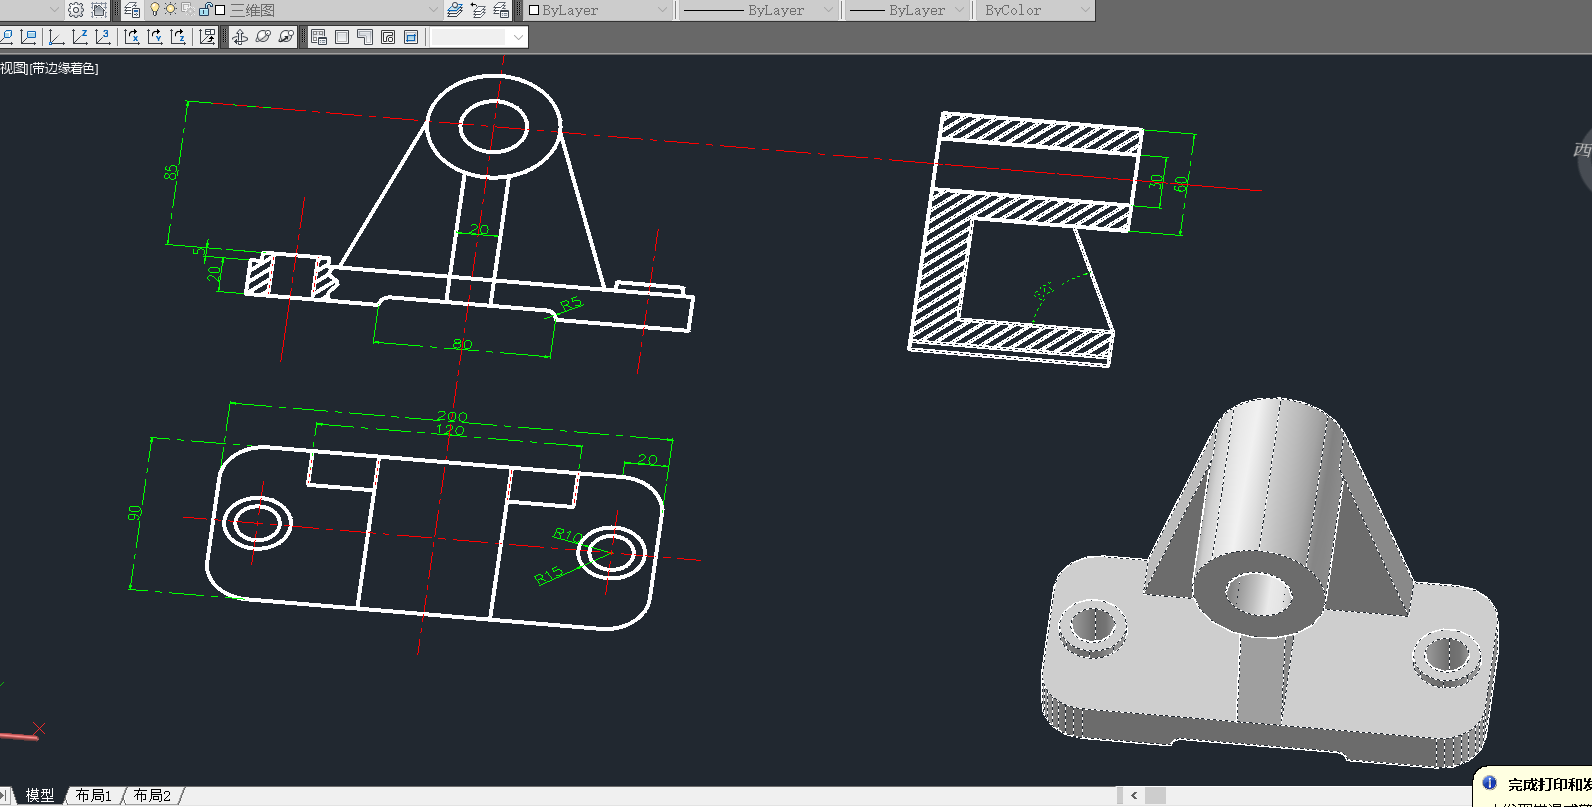
Task: Rotate UCS around Y axis
Action: (155, 37)
